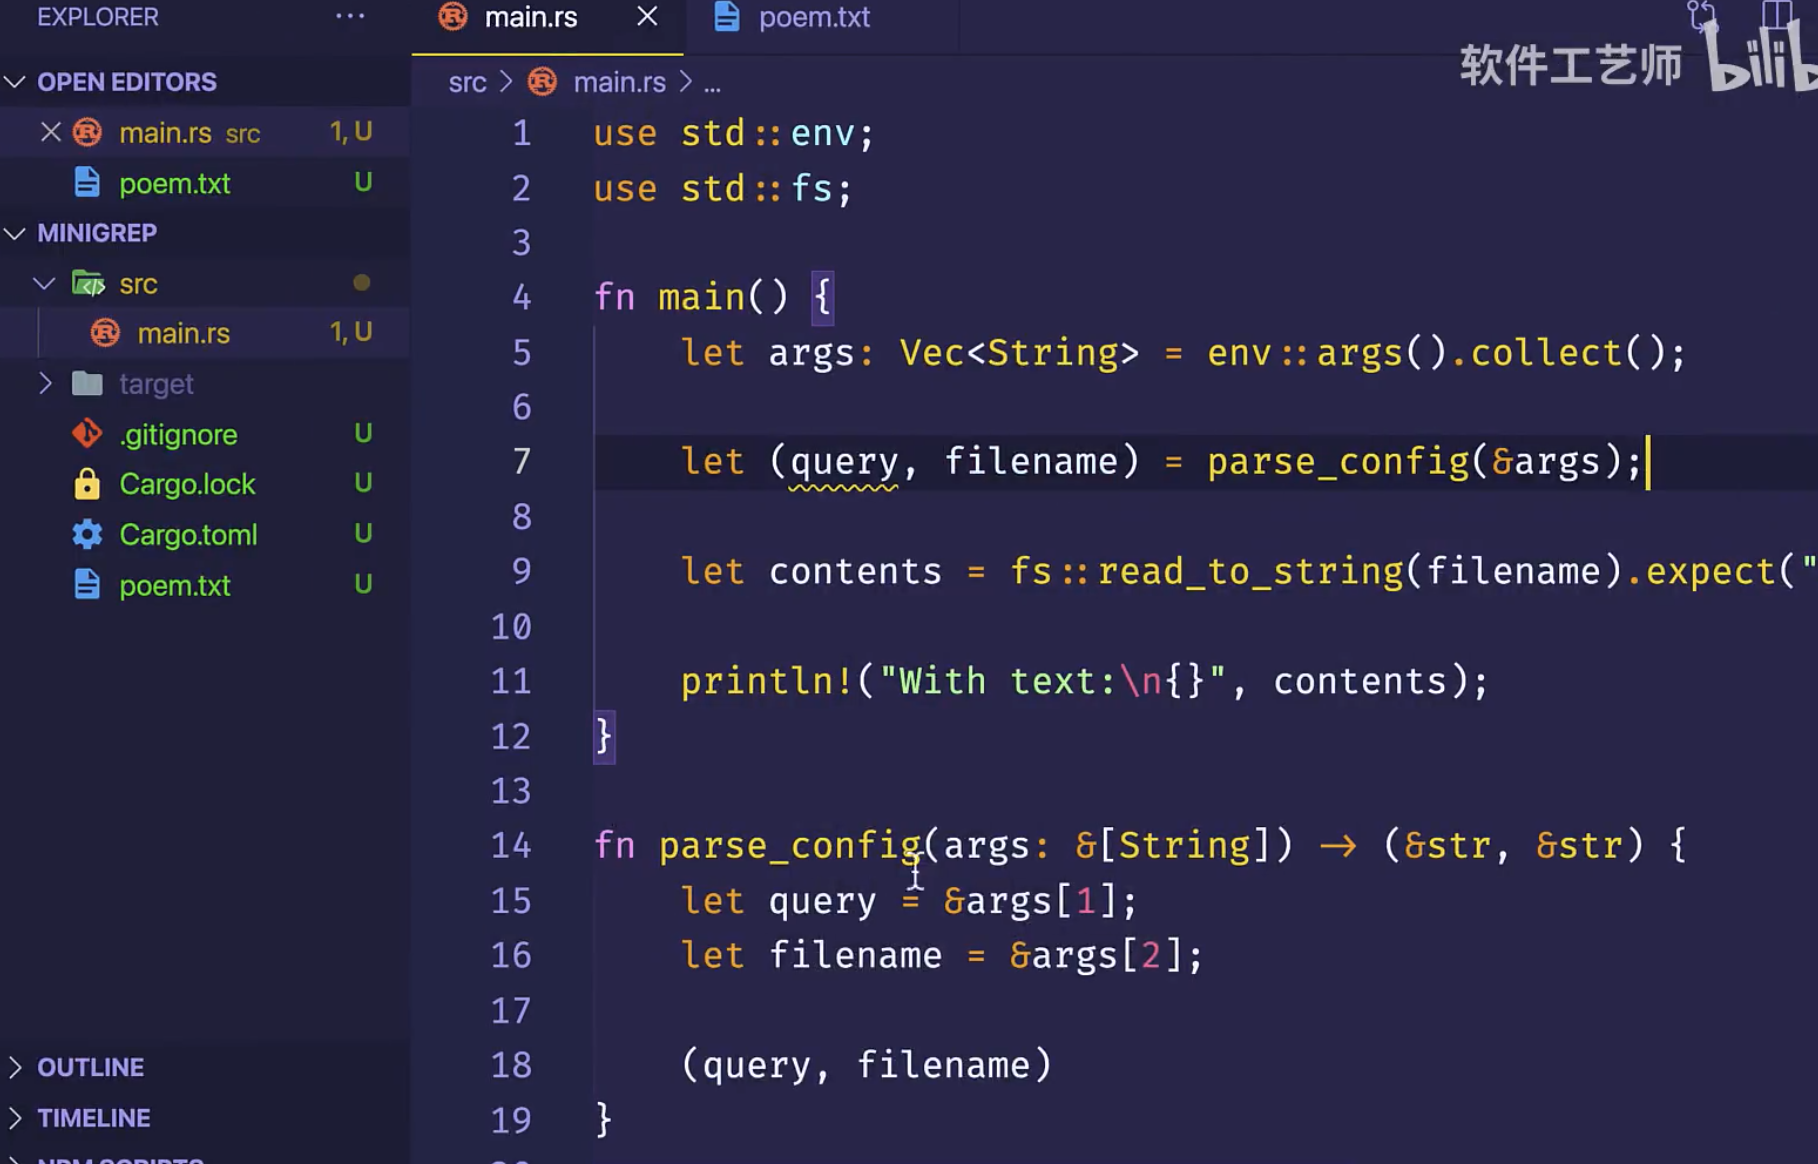Open Cargo.toml with gear icon
The image size is (1818, 1164).
click(188, 535)
